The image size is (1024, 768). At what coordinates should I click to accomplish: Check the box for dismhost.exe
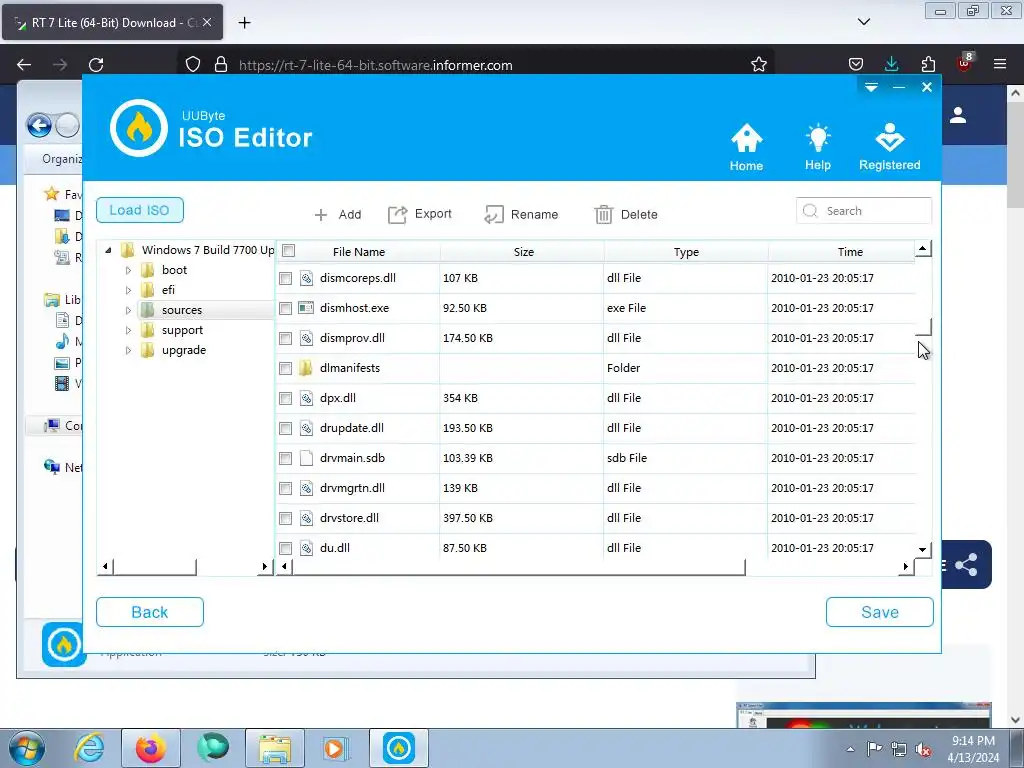coord(285,308)
